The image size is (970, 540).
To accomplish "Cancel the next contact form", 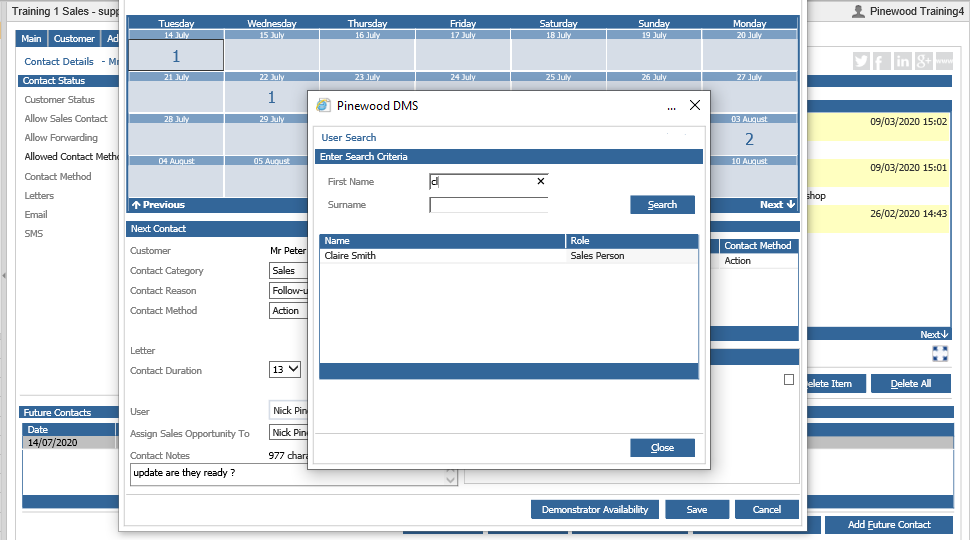I will [x=766, y=510].
